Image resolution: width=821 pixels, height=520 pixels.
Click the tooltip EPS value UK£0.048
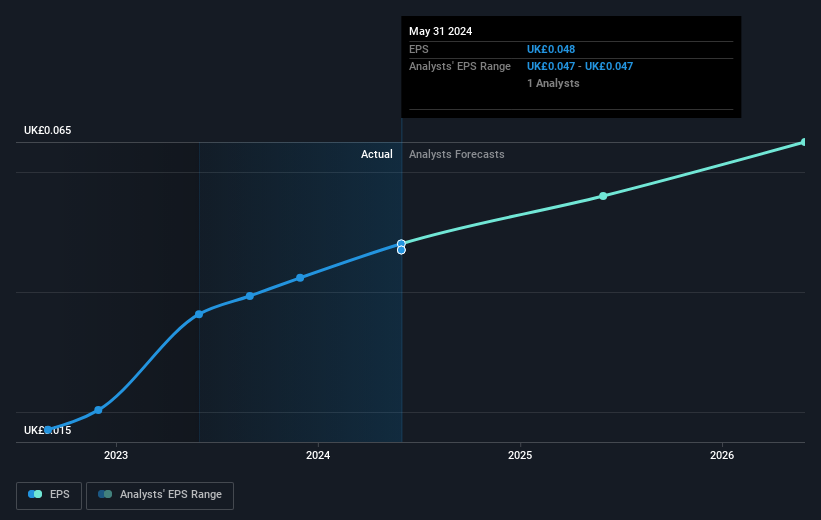coord(551,49)
